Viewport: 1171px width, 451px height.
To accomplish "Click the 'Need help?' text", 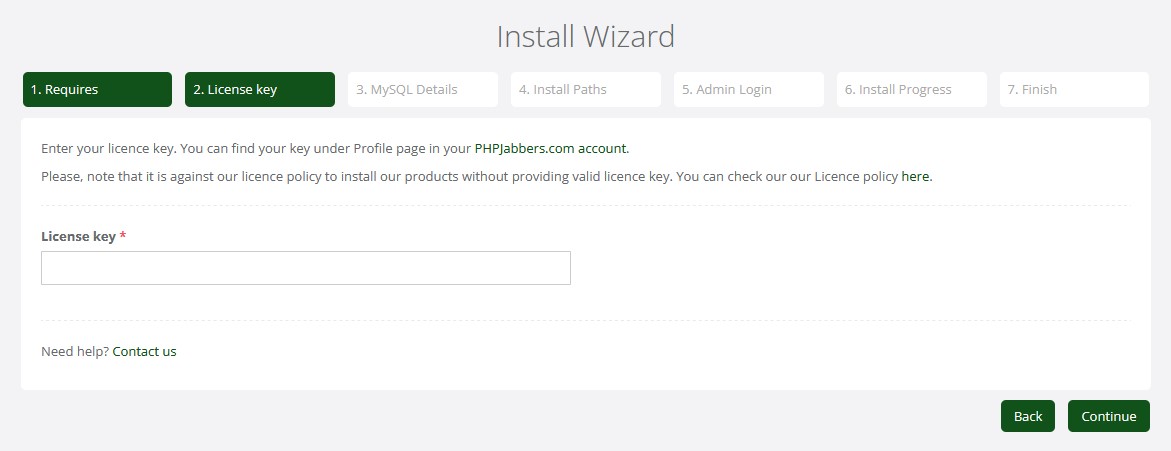I will [75, 351].
